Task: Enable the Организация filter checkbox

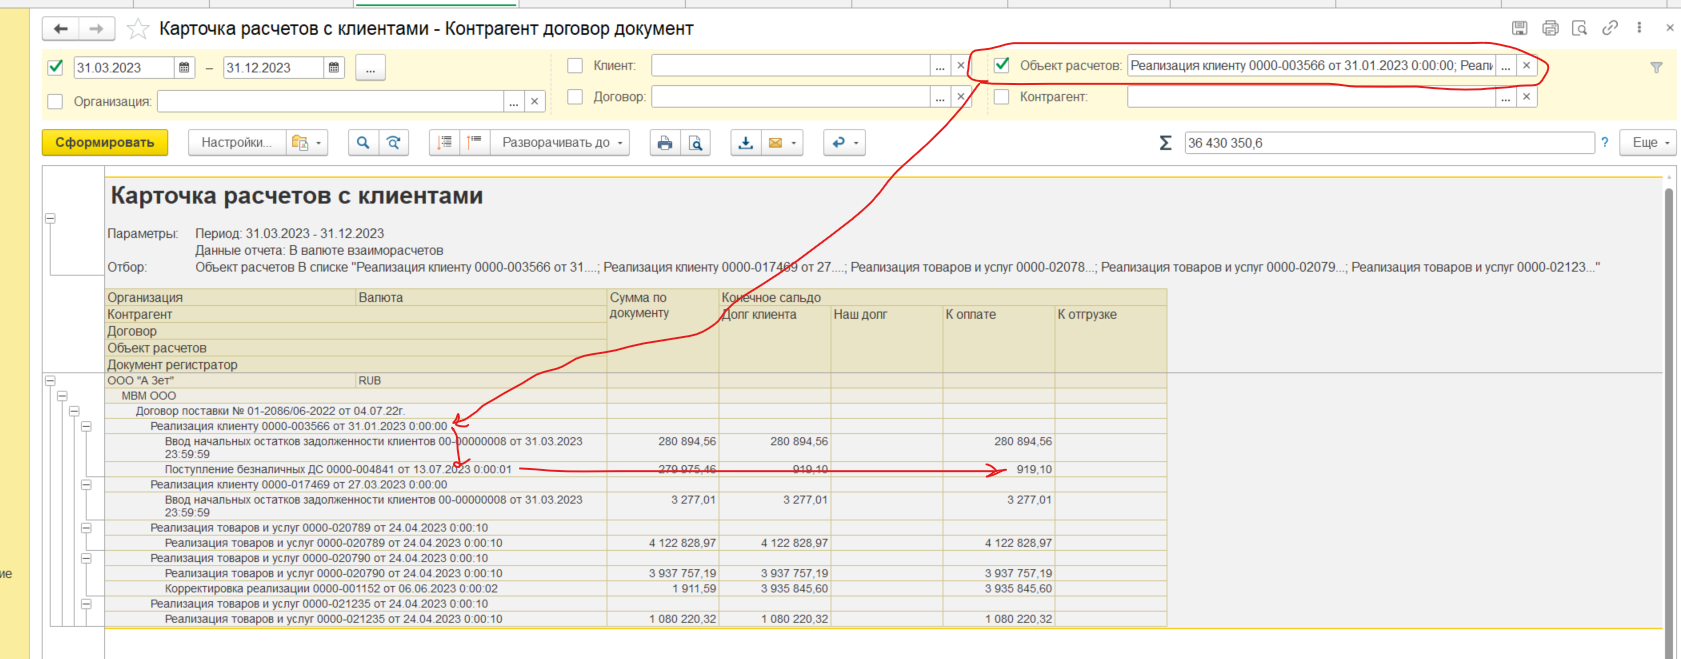Action: pos(55,102)
